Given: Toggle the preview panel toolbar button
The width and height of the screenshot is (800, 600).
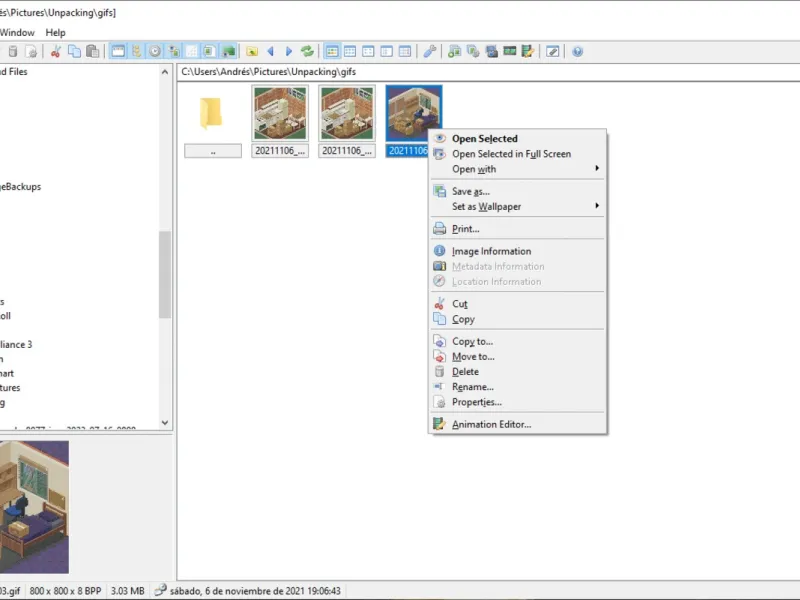Looking at the screenshot, I should tap(209, 52).
